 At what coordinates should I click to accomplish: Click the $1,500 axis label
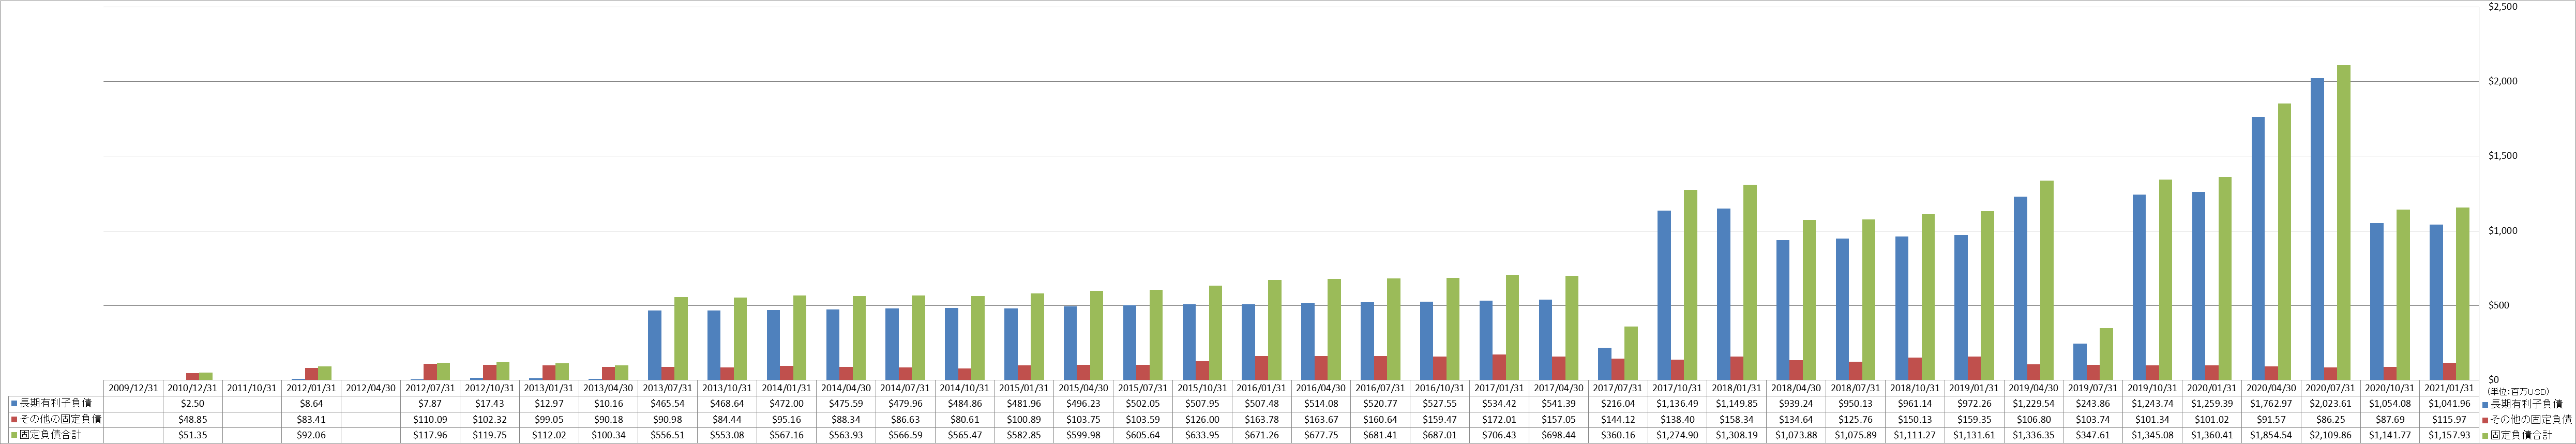point(2503,157)
